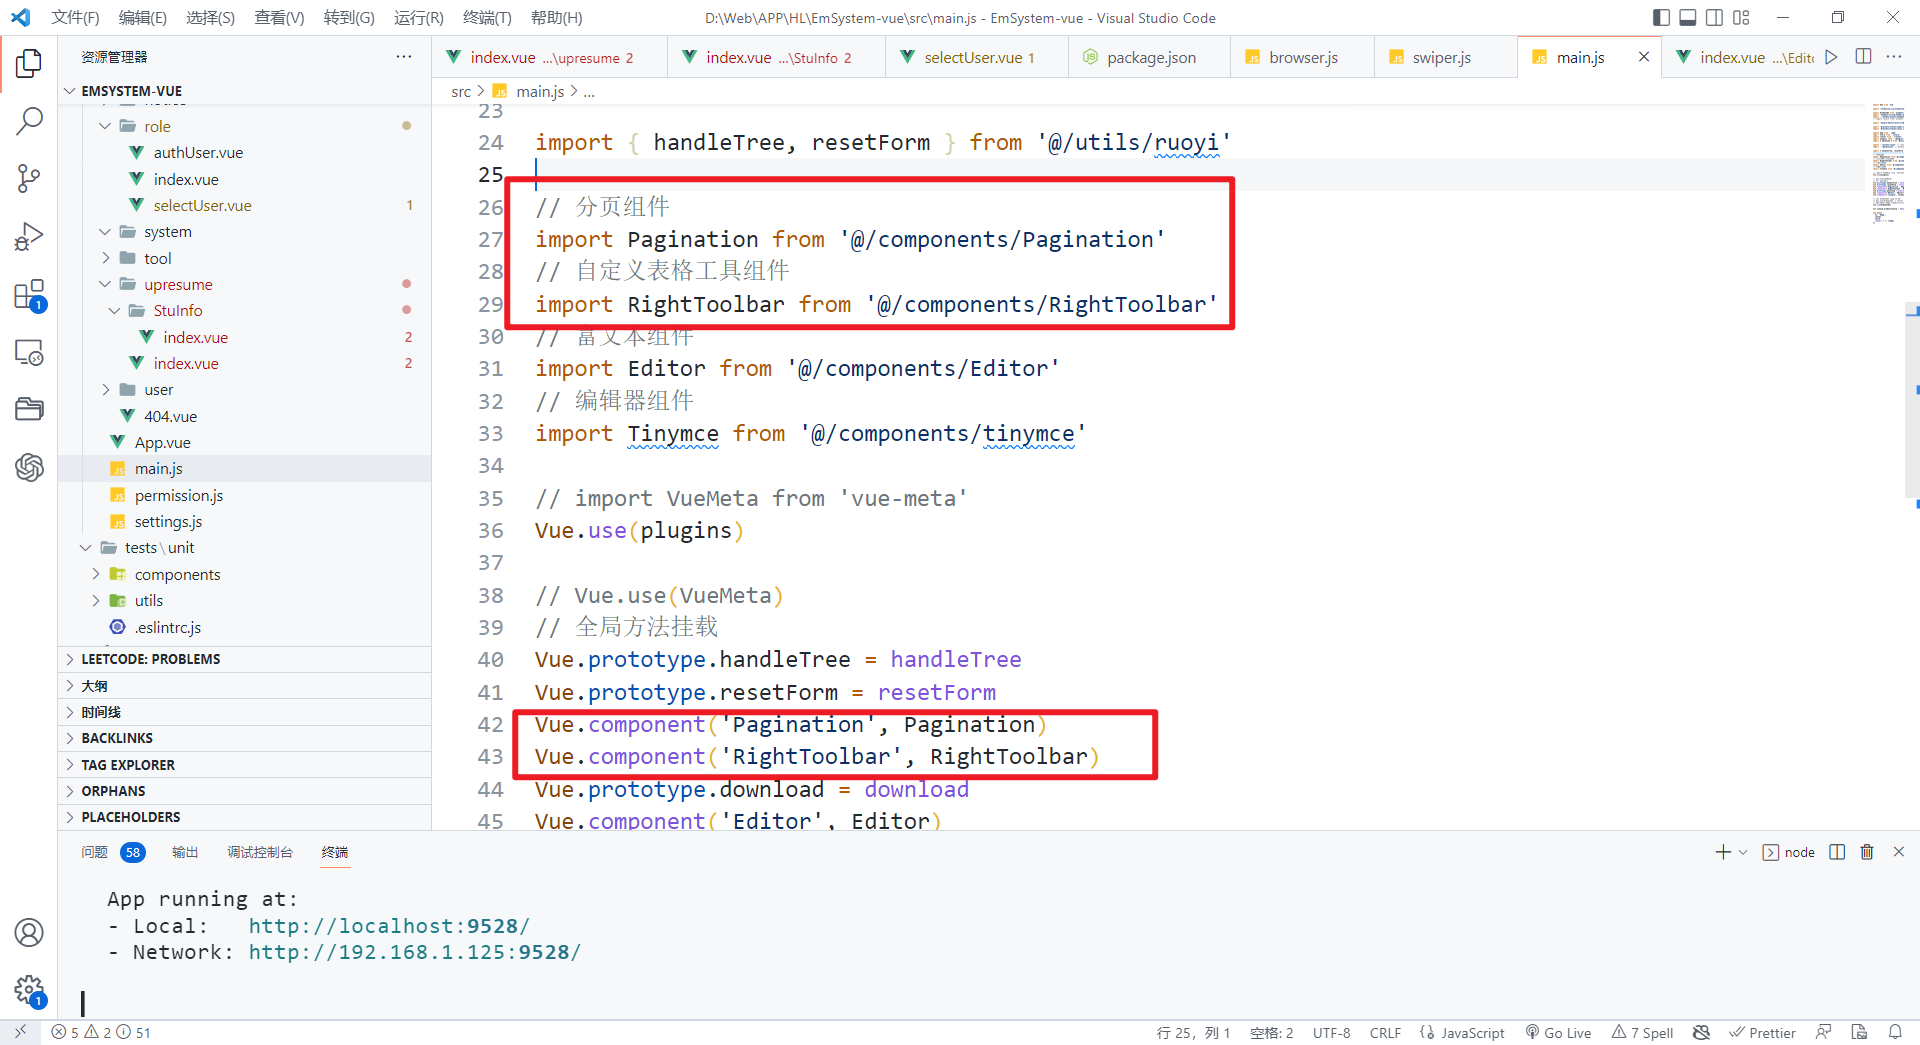Screen dimensions: 1920x1045
Task: Open the Source Control view
Action: tap(29, 179)
